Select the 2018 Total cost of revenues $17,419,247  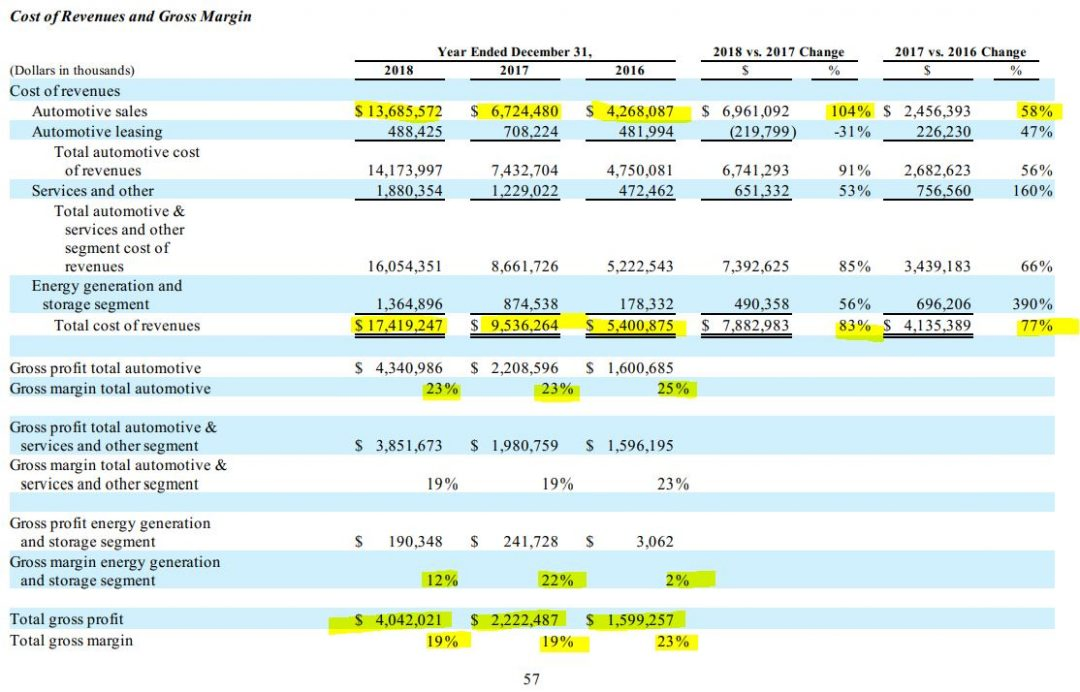(x=400, y=325)
